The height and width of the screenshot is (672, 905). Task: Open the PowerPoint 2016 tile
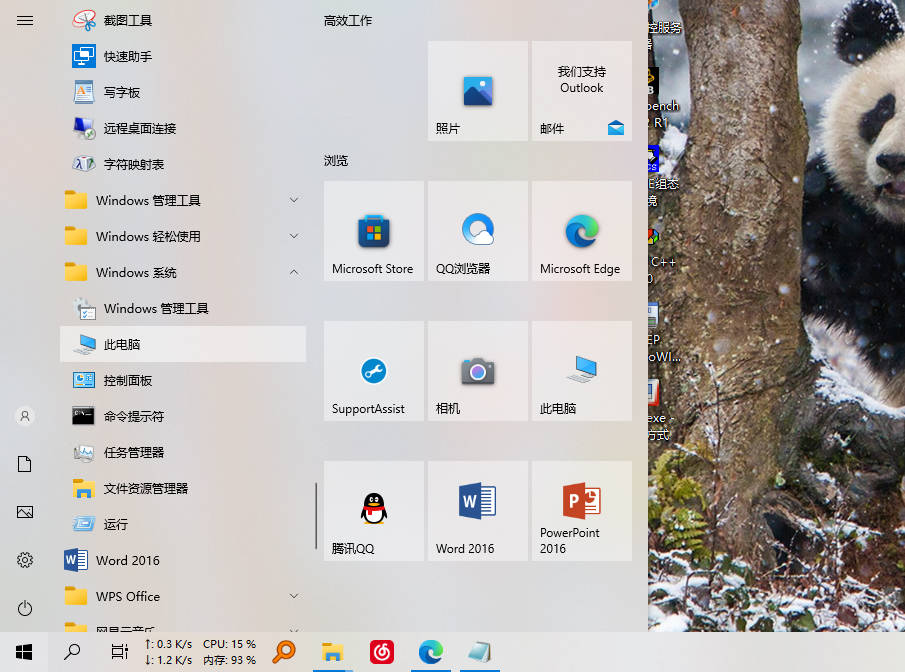point(581,510)
